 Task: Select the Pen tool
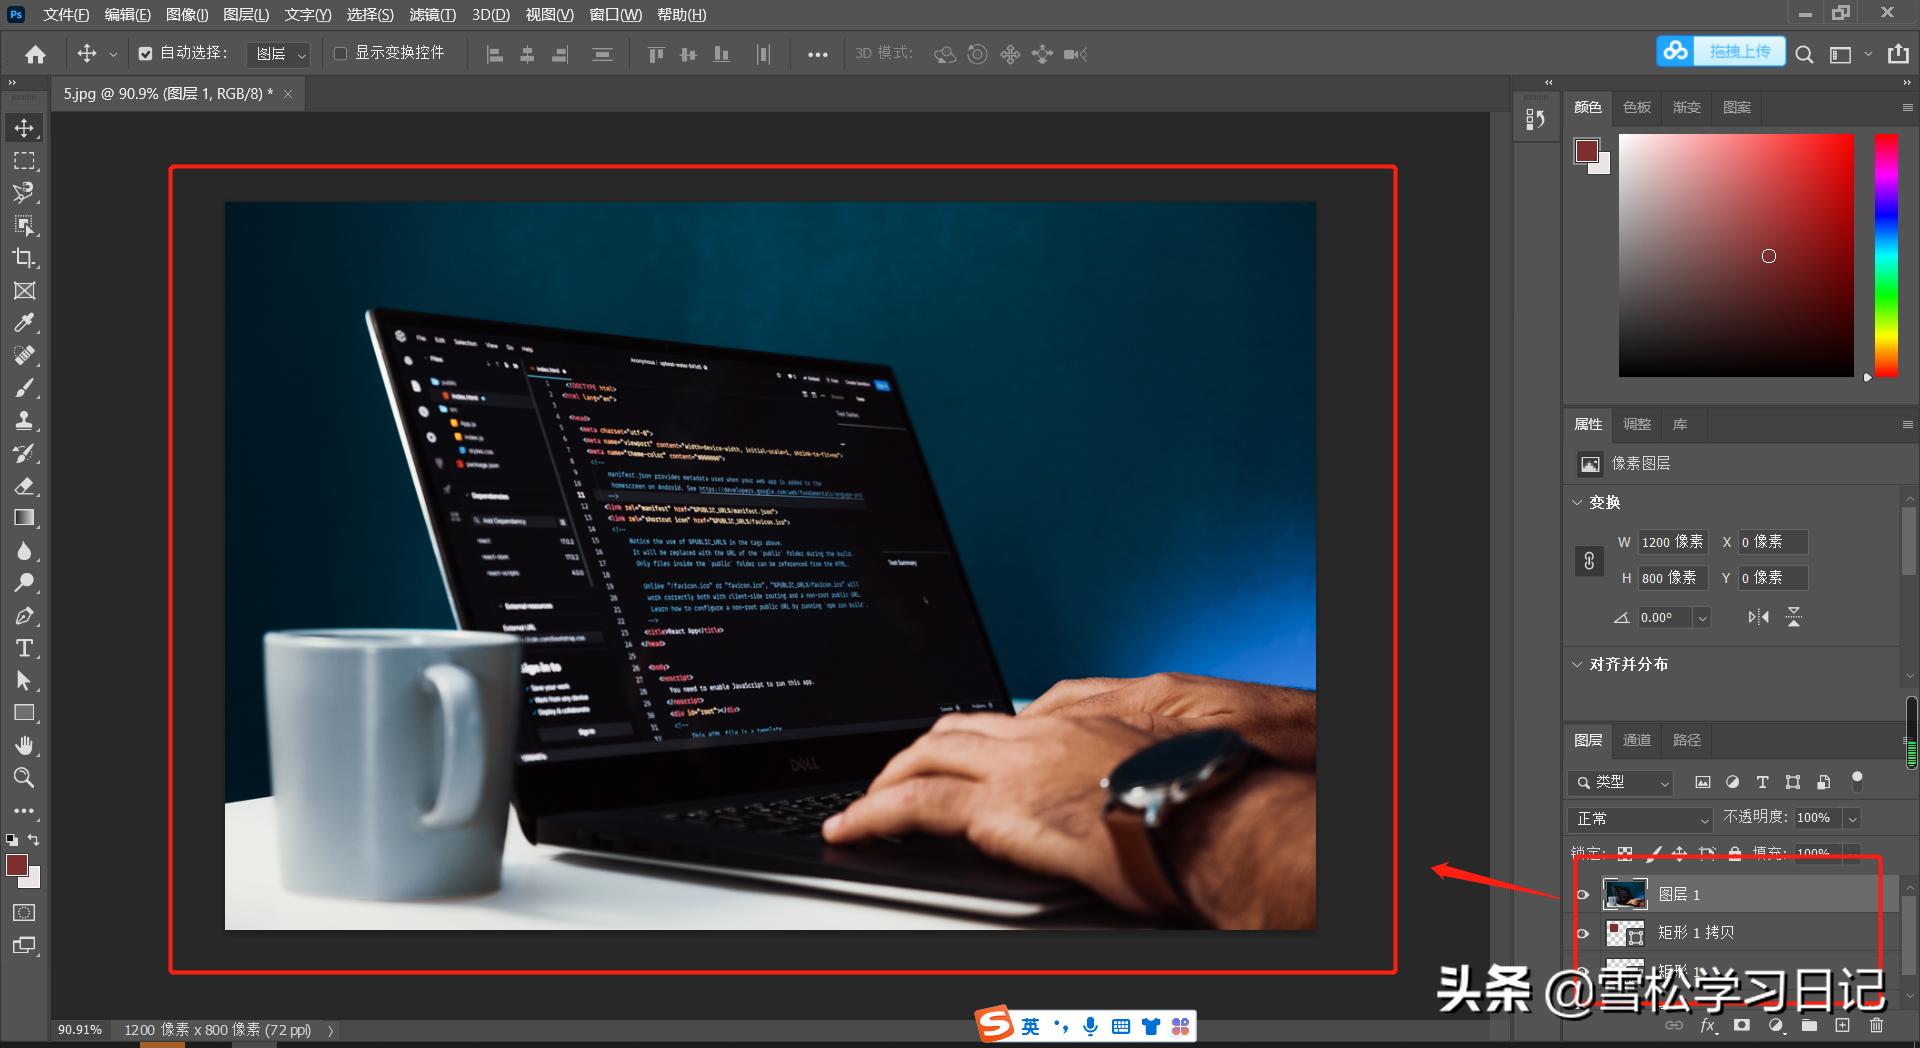coord(24,615)
